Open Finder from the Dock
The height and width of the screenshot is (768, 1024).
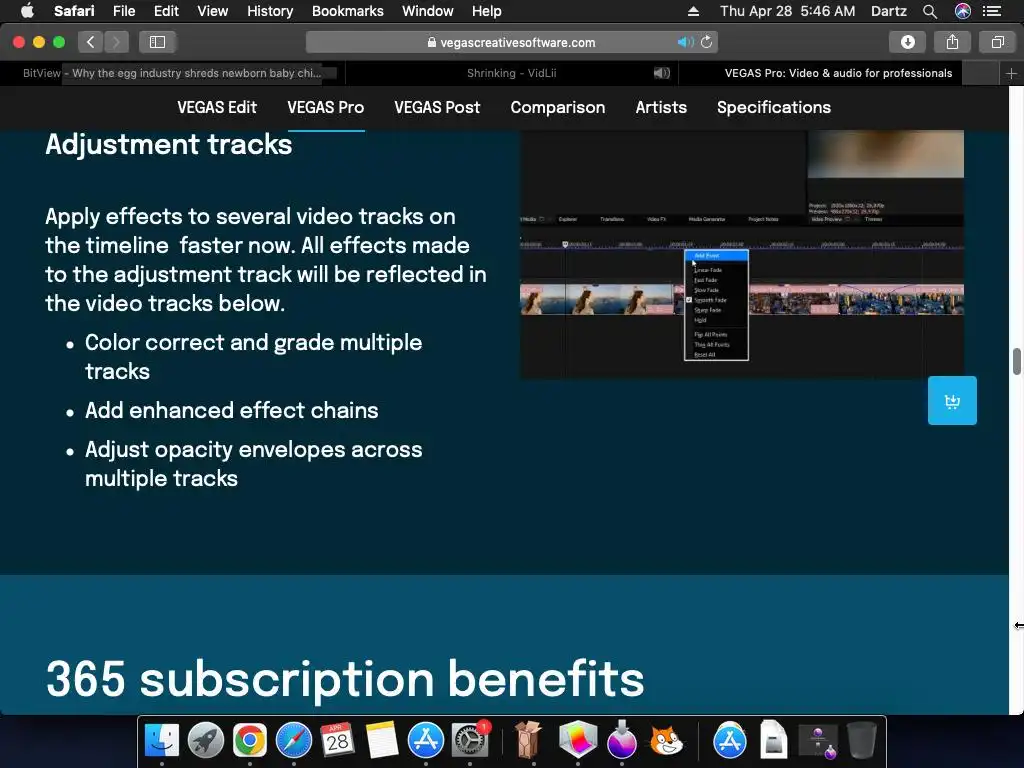point(161,741)
